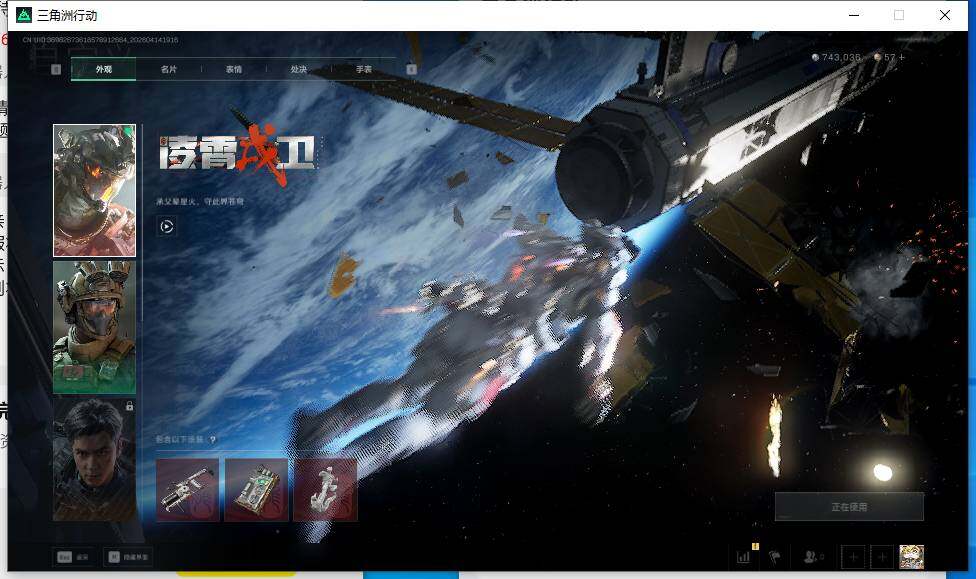The image size is (976, 579).
Task: Open the signal stats bar icon
Action: (744, 557)
